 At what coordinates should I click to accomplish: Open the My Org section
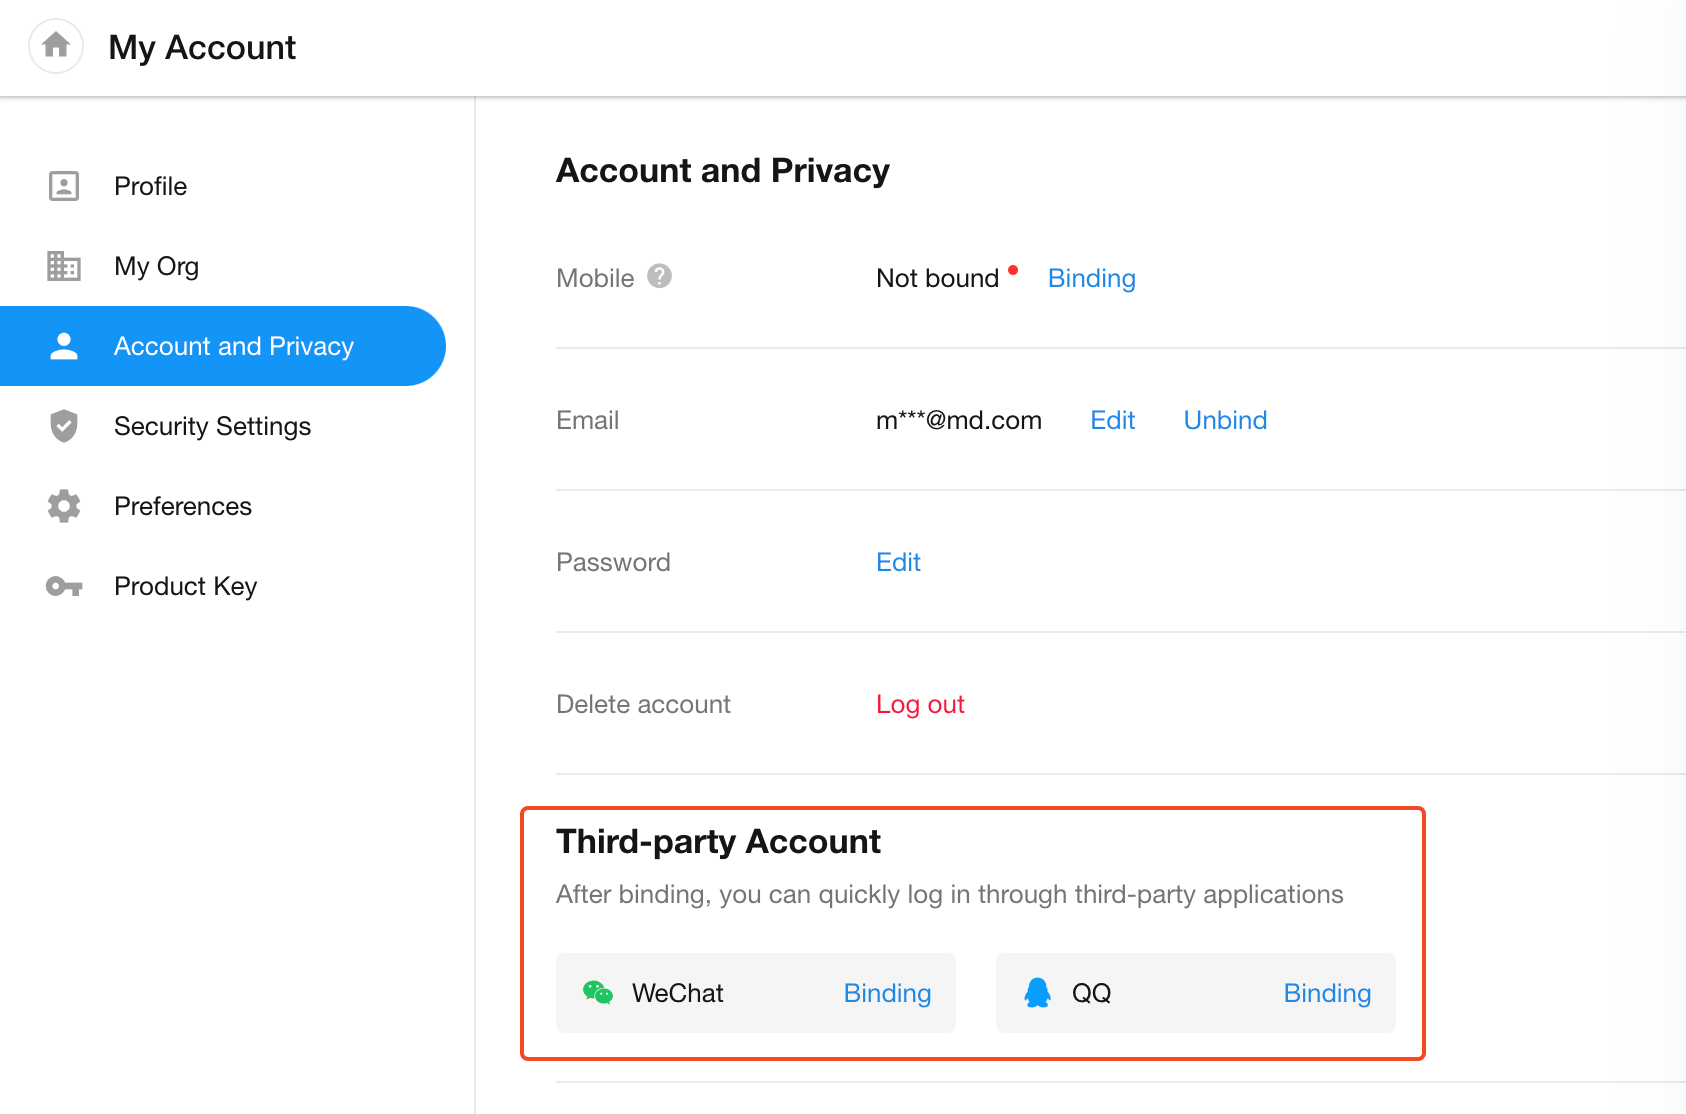[156, 266]
